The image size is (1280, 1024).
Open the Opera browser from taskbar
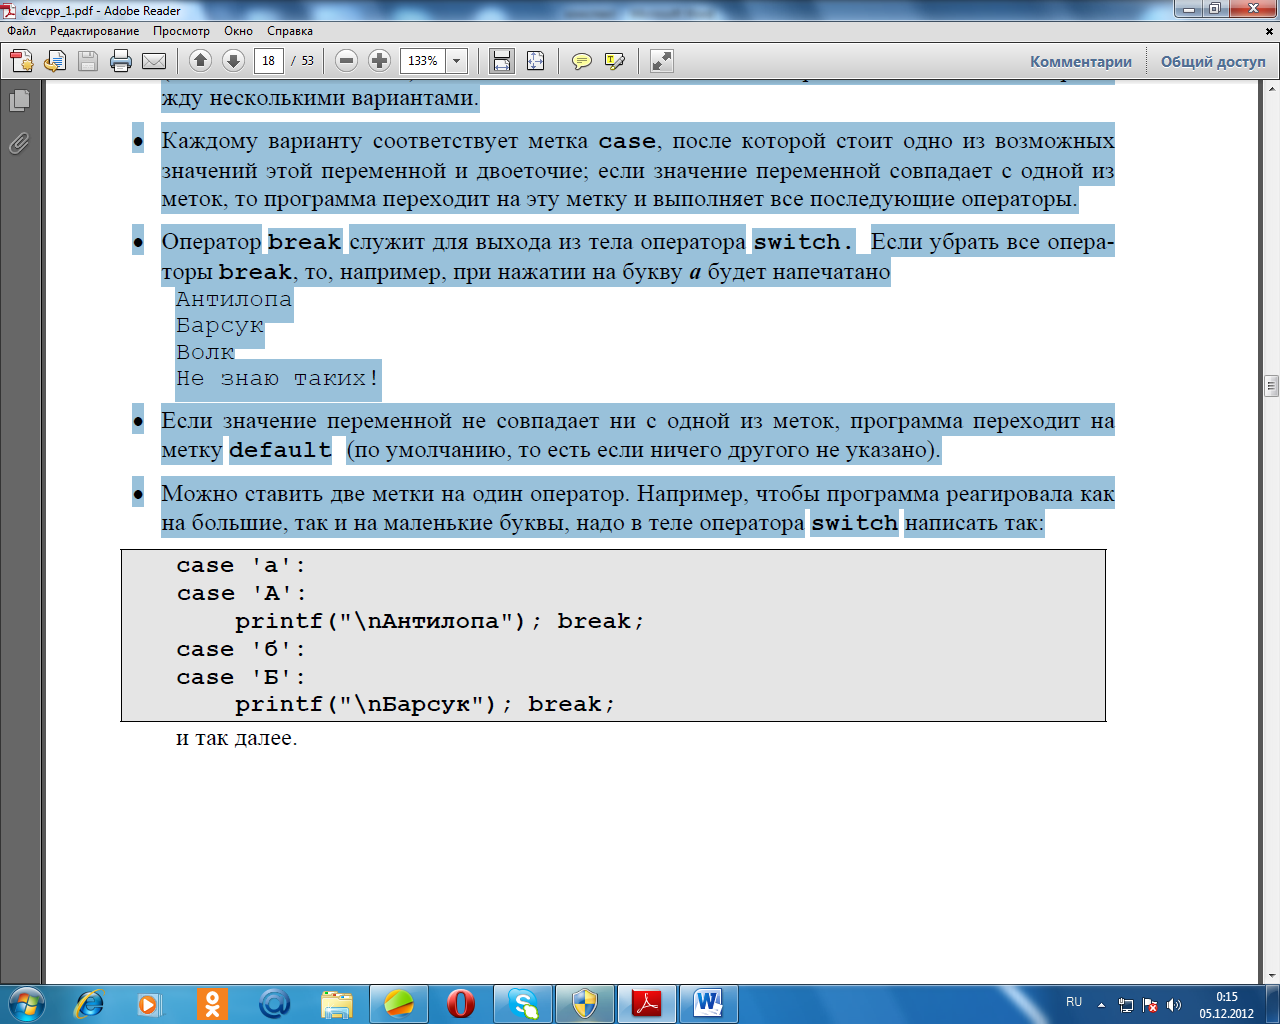[461, 1003]
